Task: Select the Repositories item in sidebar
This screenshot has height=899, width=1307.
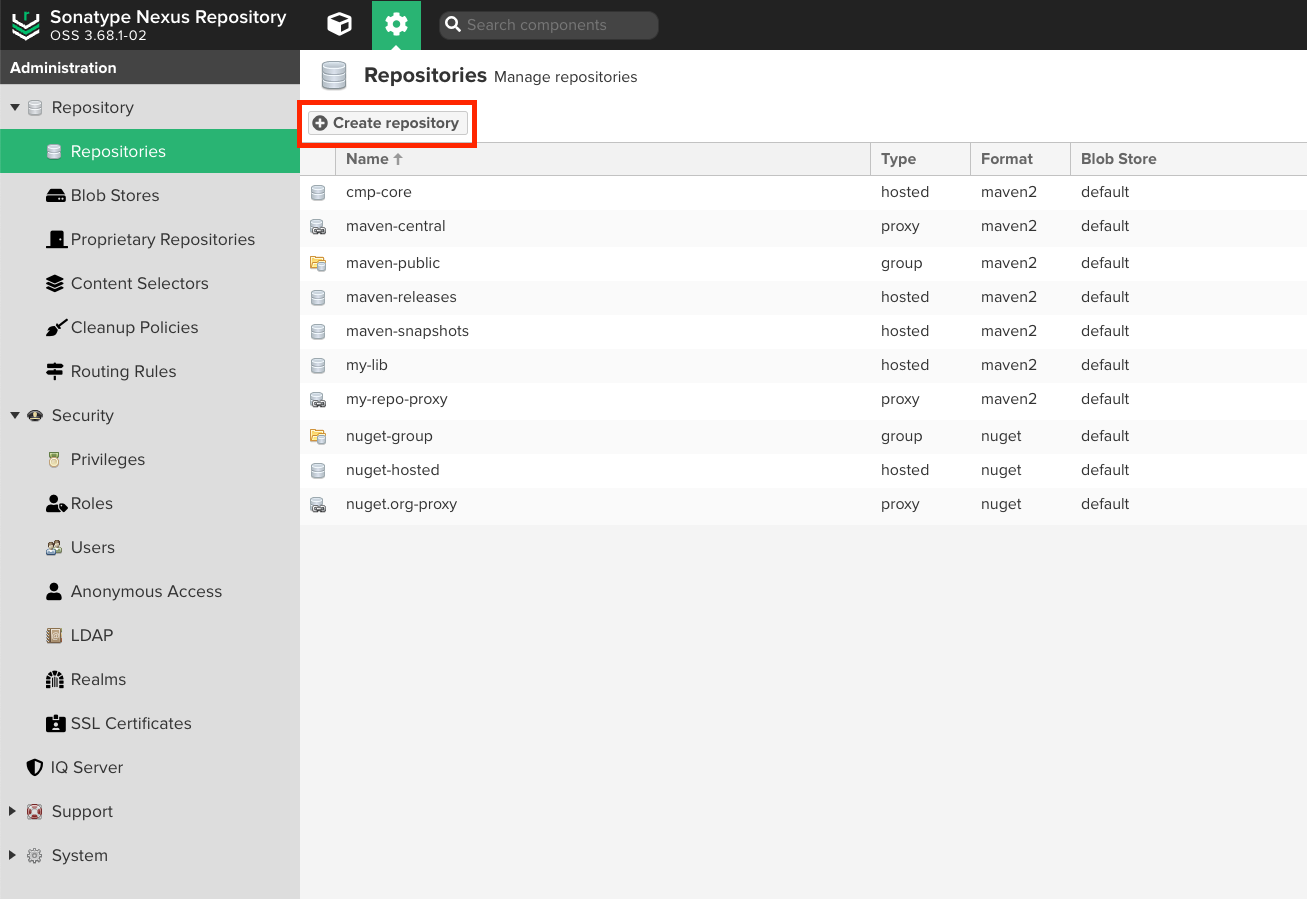Action: [150, 152]
